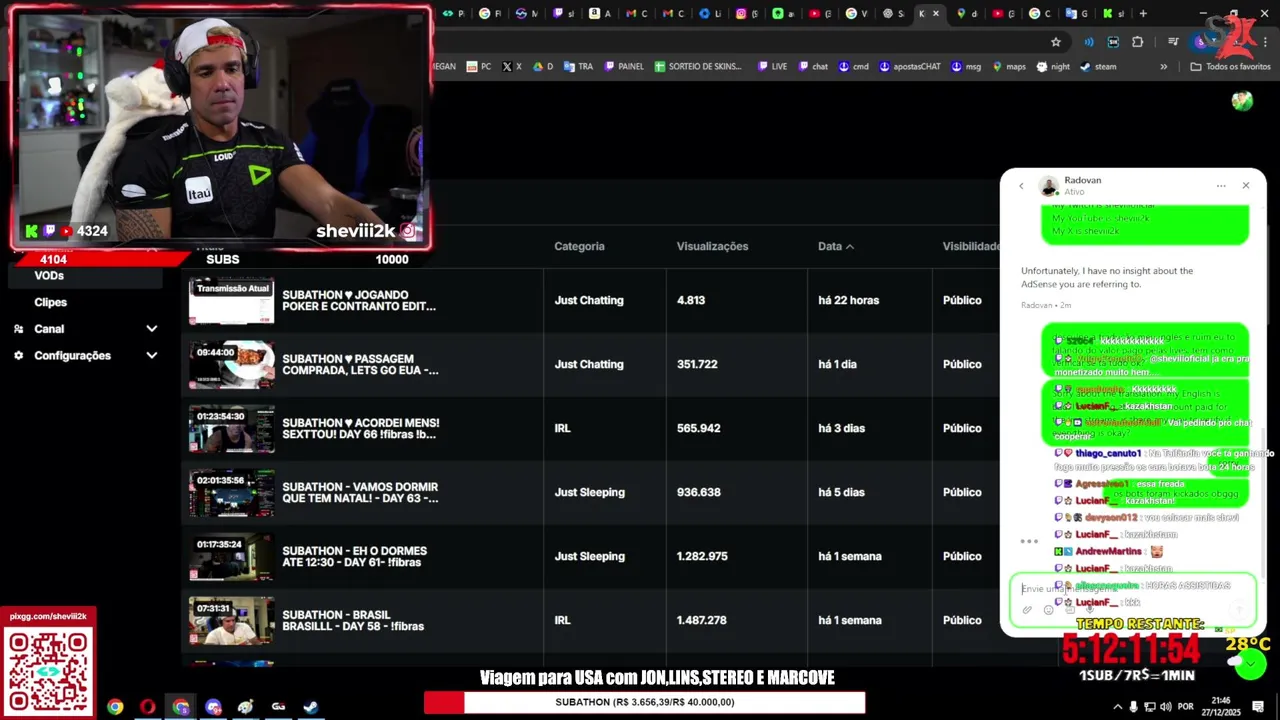This screenshot has width=1280, height=720.
Task: Click the GG app taskbar icon
Action: 278,707
